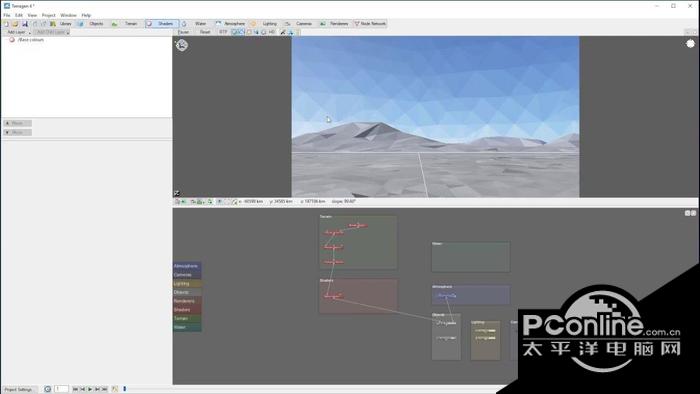700x394 pixels.
Task: Go to the last frame
Action: pyautogui.click(x=104, y=389)
